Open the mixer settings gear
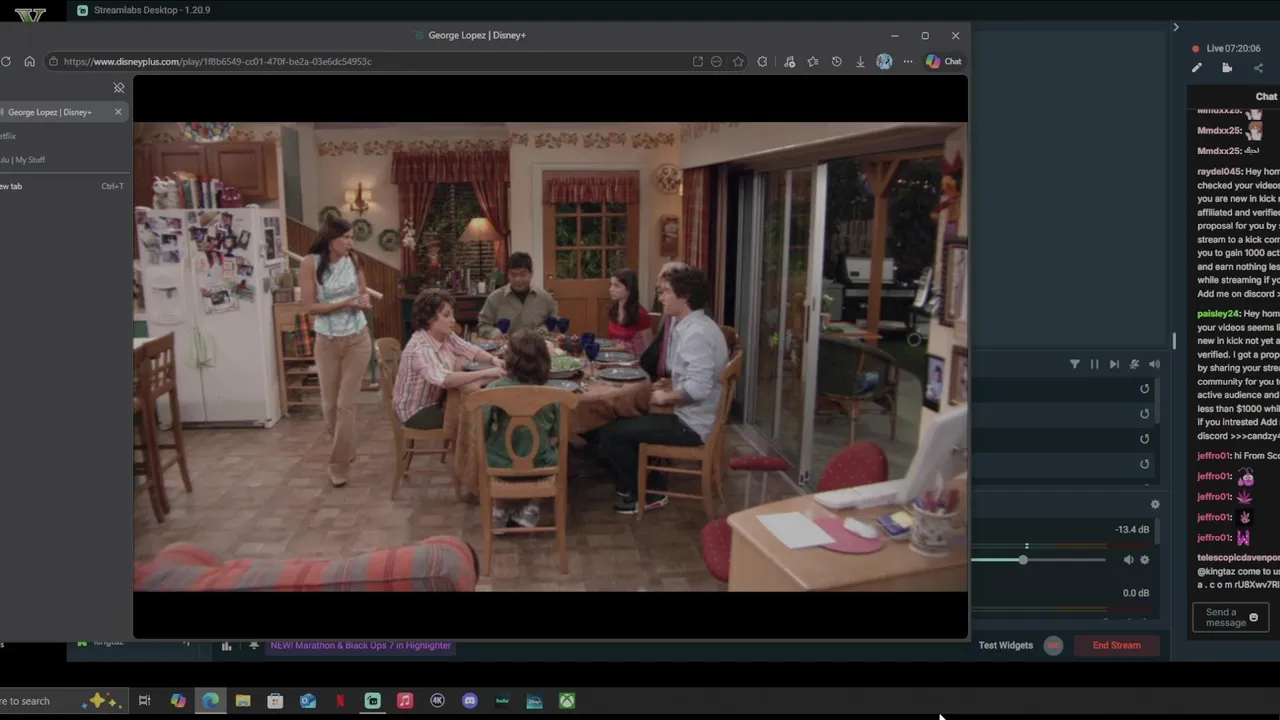 pos(1155,505)
